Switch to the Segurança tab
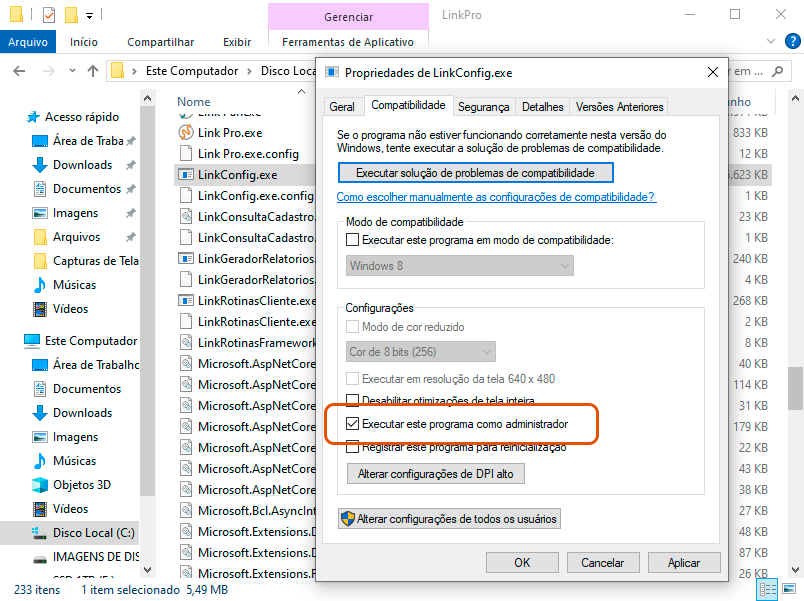Screen dimensions: 804x601 point(483,107)
